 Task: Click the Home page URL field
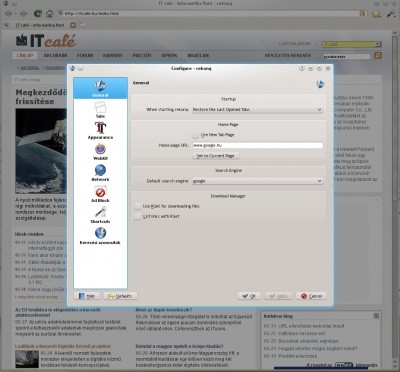pos(257,145)
